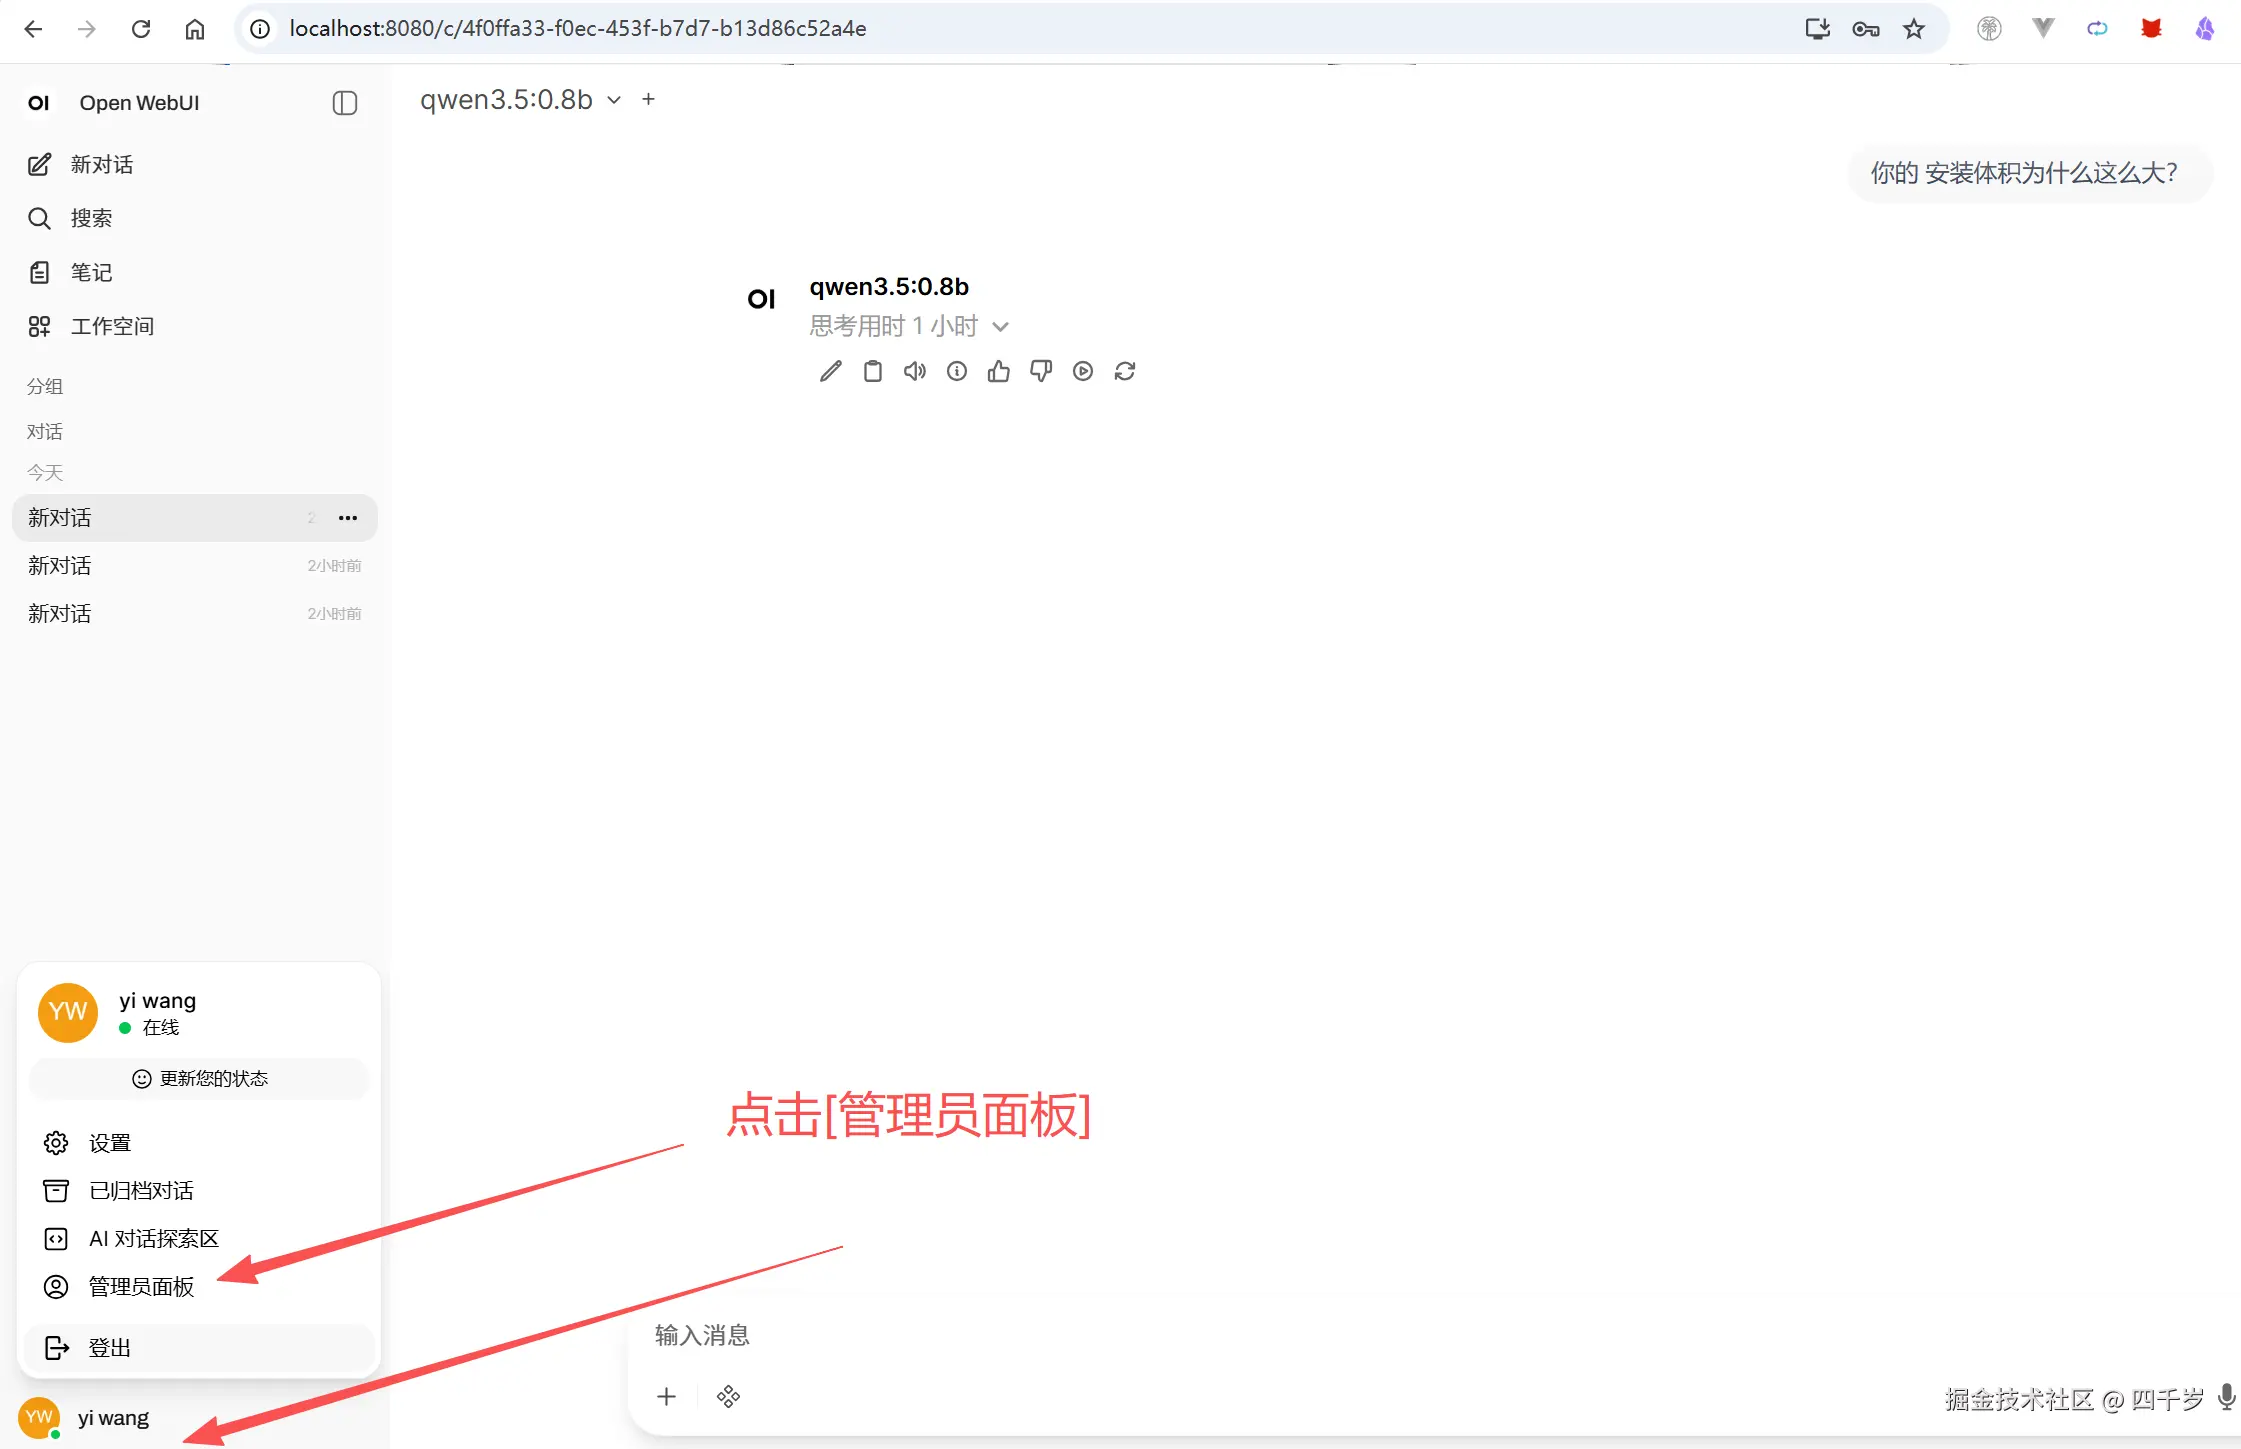Click the 登出 logout entry
The image size is (2241, 1449).
(107, 1347)
